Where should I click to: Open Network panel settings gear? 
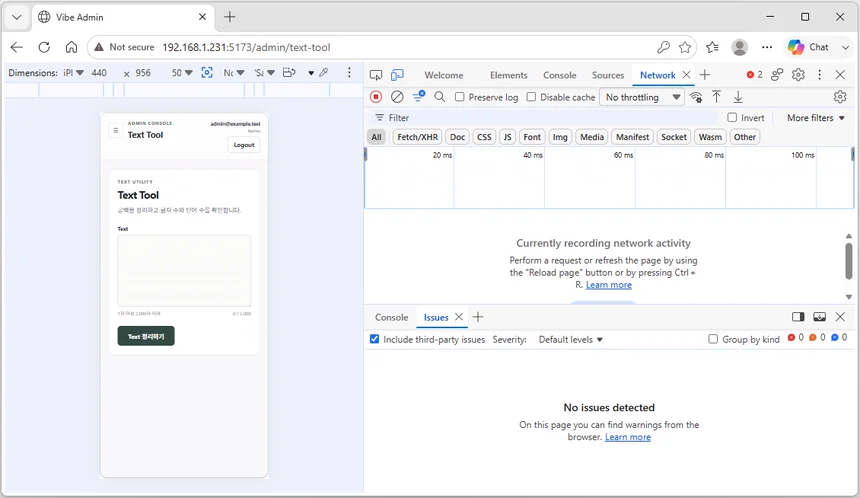click(840, 97)
